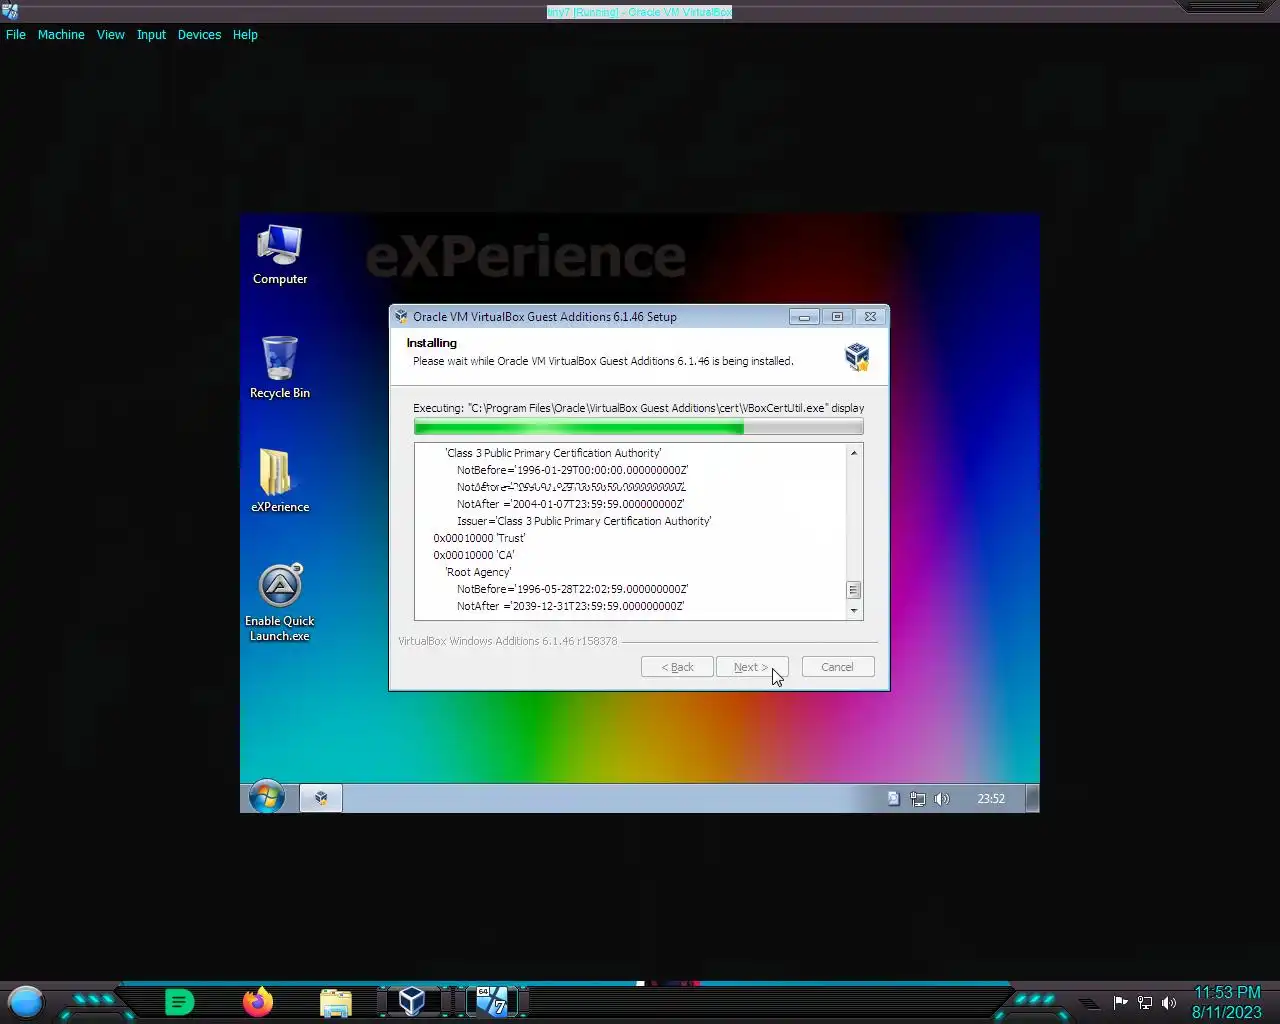Select the Recycle Bin desktop icon
Screen dimensions: 1280x1024
tap(280, 368)
